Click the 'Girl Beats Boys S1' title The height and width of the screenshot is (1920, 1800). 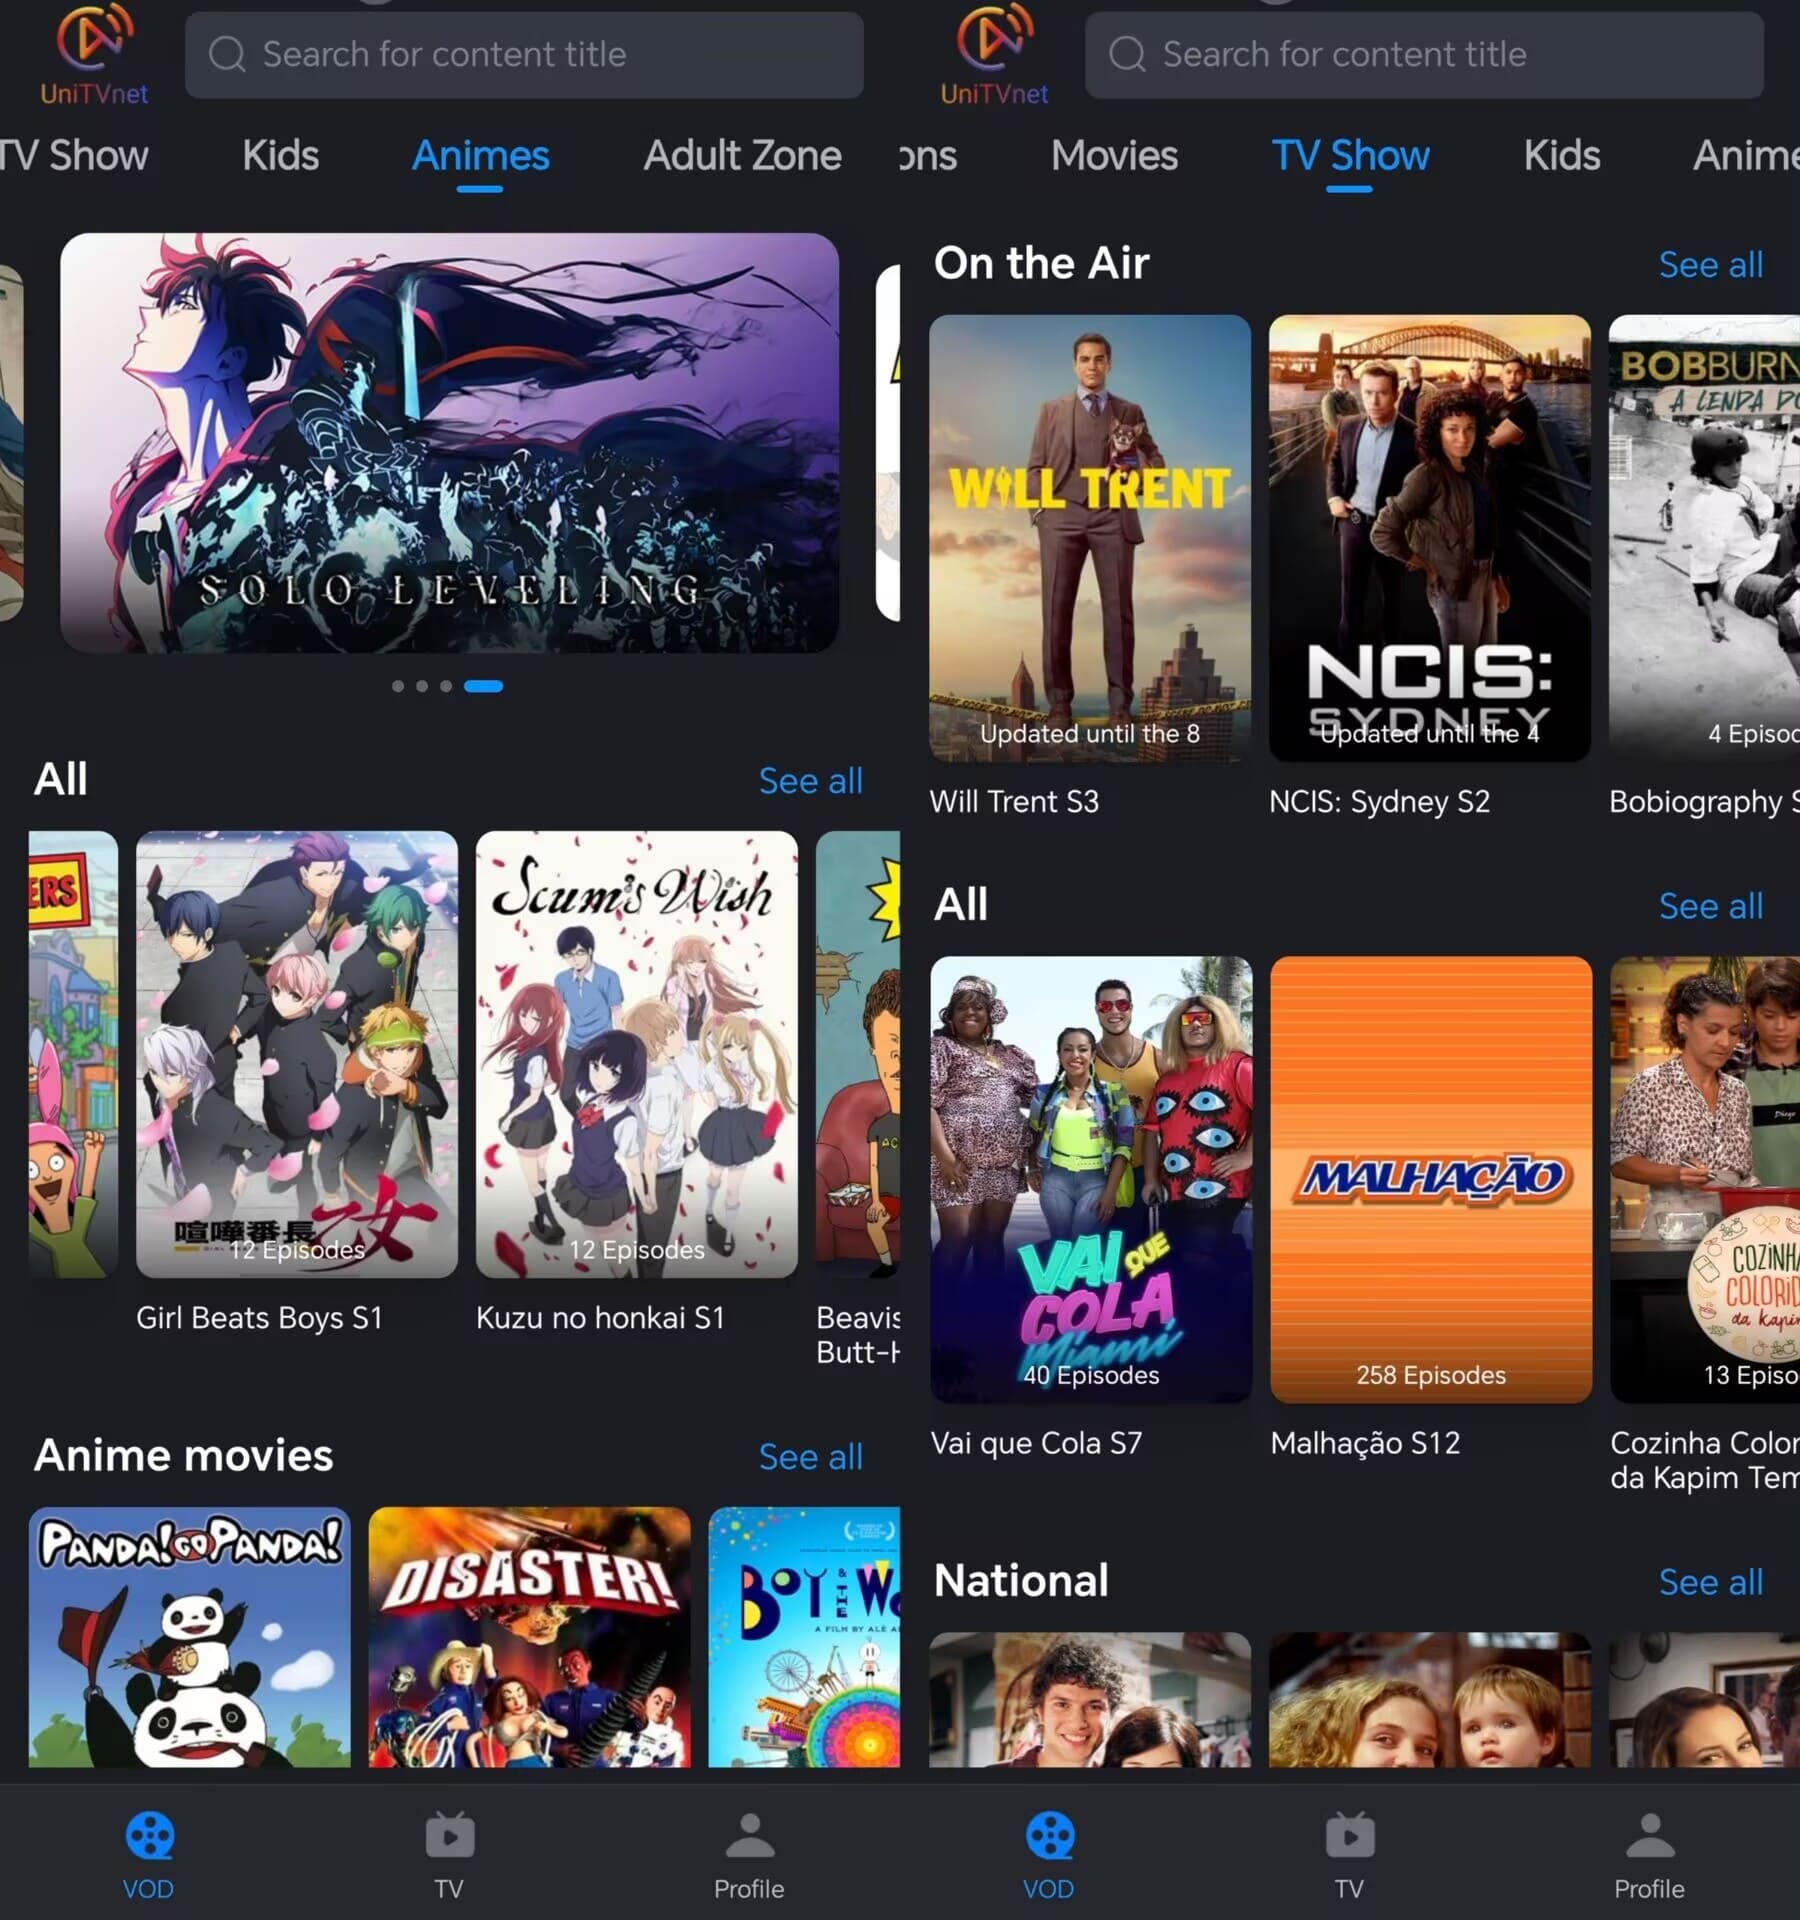click(259, 1318)
